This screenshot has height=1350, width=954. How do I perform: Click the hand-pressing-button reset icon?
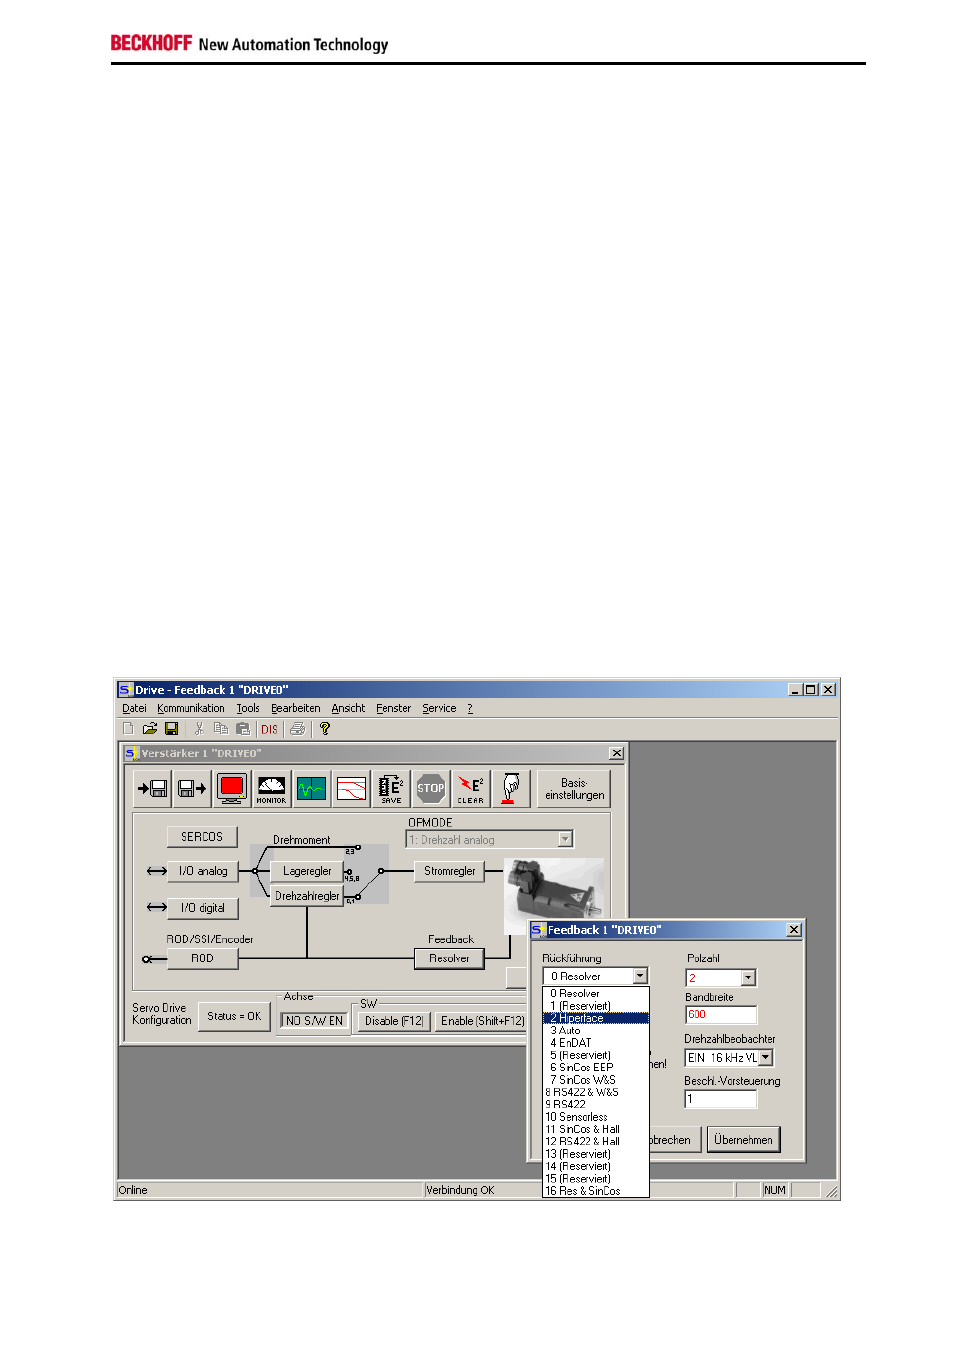pyautogui.click(x=510, y=789)
